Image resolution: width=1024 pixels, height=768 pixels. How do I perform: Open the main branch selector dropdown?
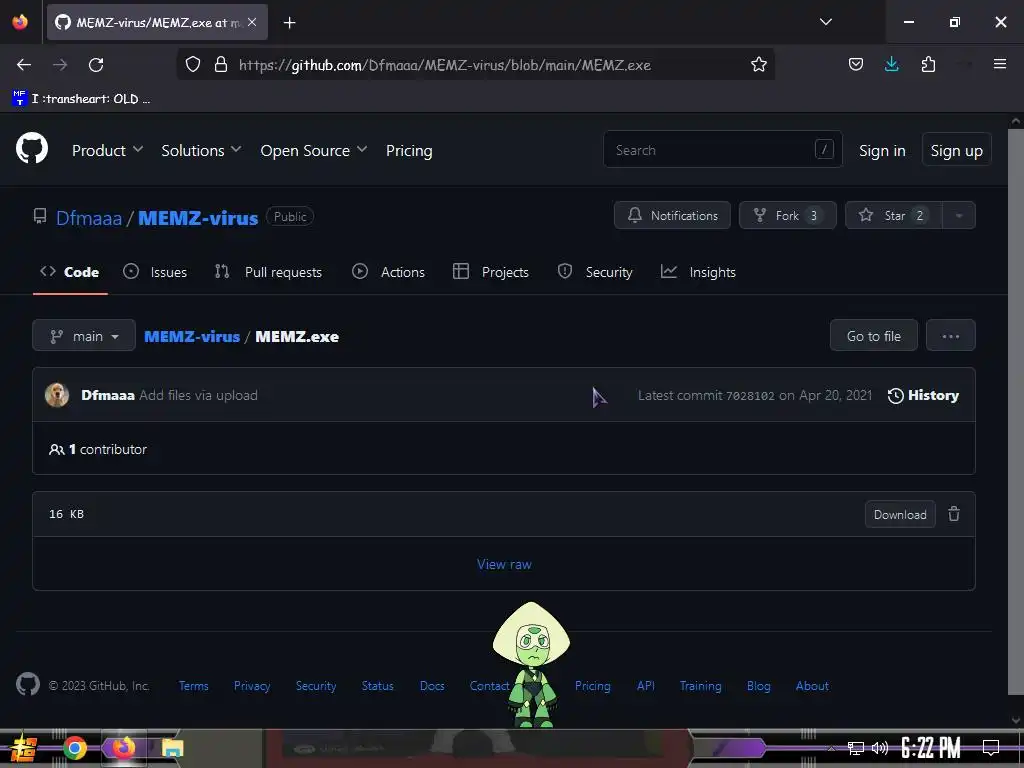(84, 336)
